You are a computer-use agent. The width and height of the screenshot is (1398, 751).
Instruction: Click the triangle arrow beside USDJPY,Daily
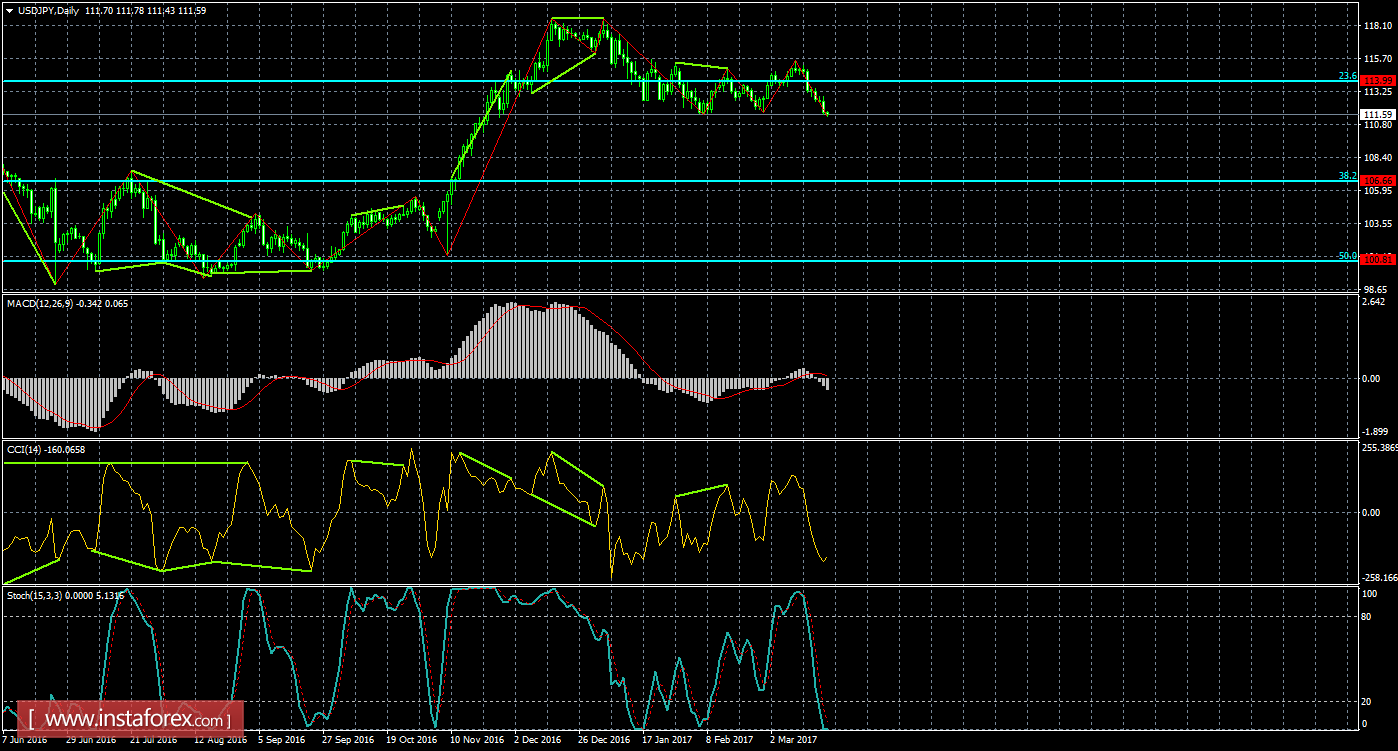9,10
